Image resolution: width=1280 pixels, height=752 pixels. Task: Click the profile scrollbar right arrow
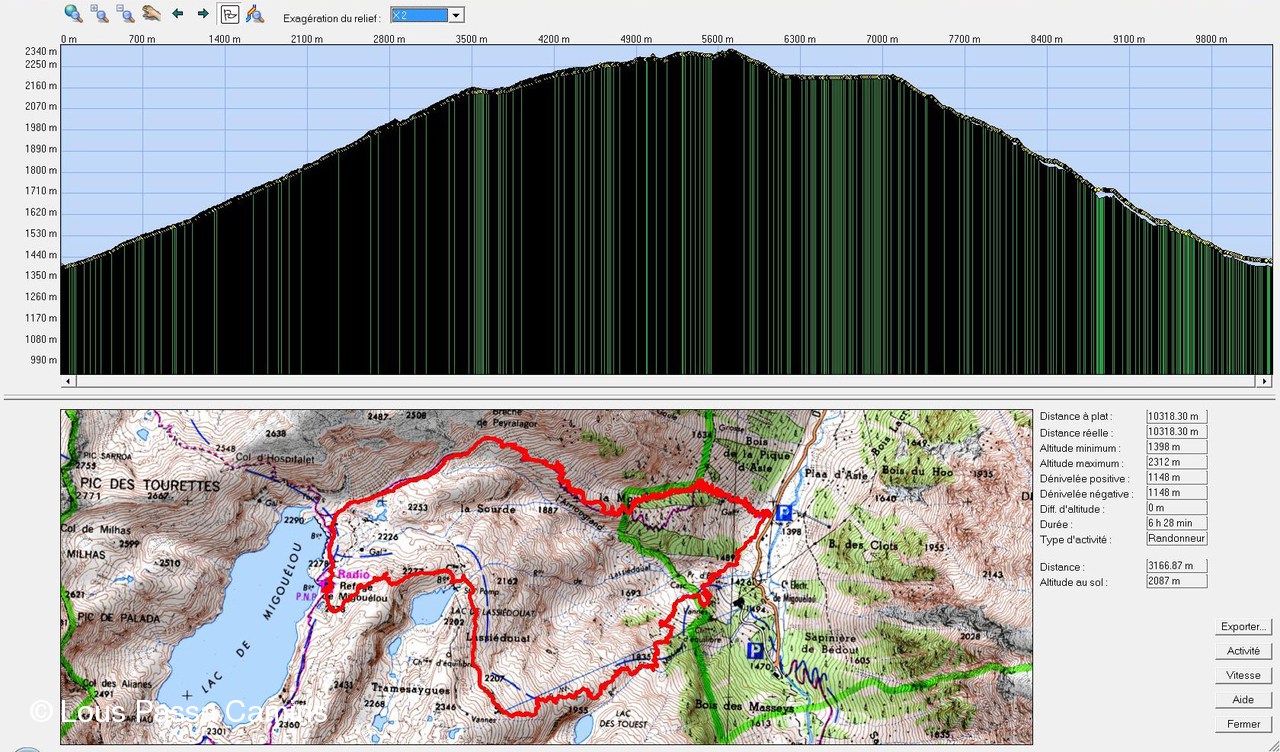coord(1265,381)
